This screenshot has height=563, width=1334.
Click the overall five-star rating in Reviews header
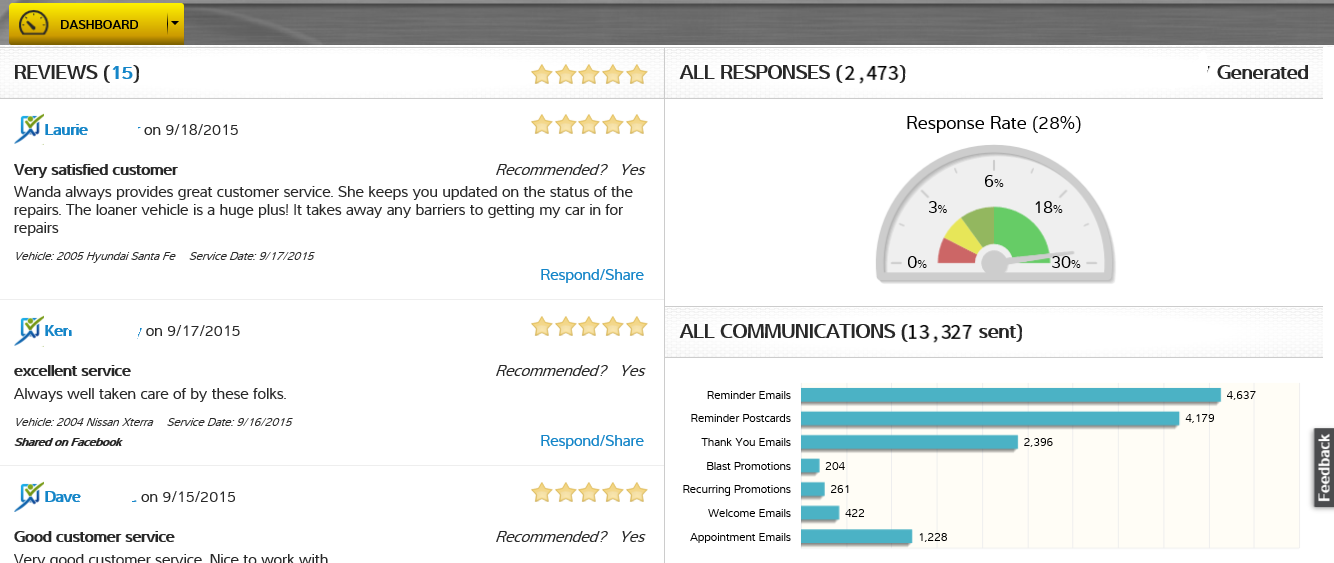[589, 74]
